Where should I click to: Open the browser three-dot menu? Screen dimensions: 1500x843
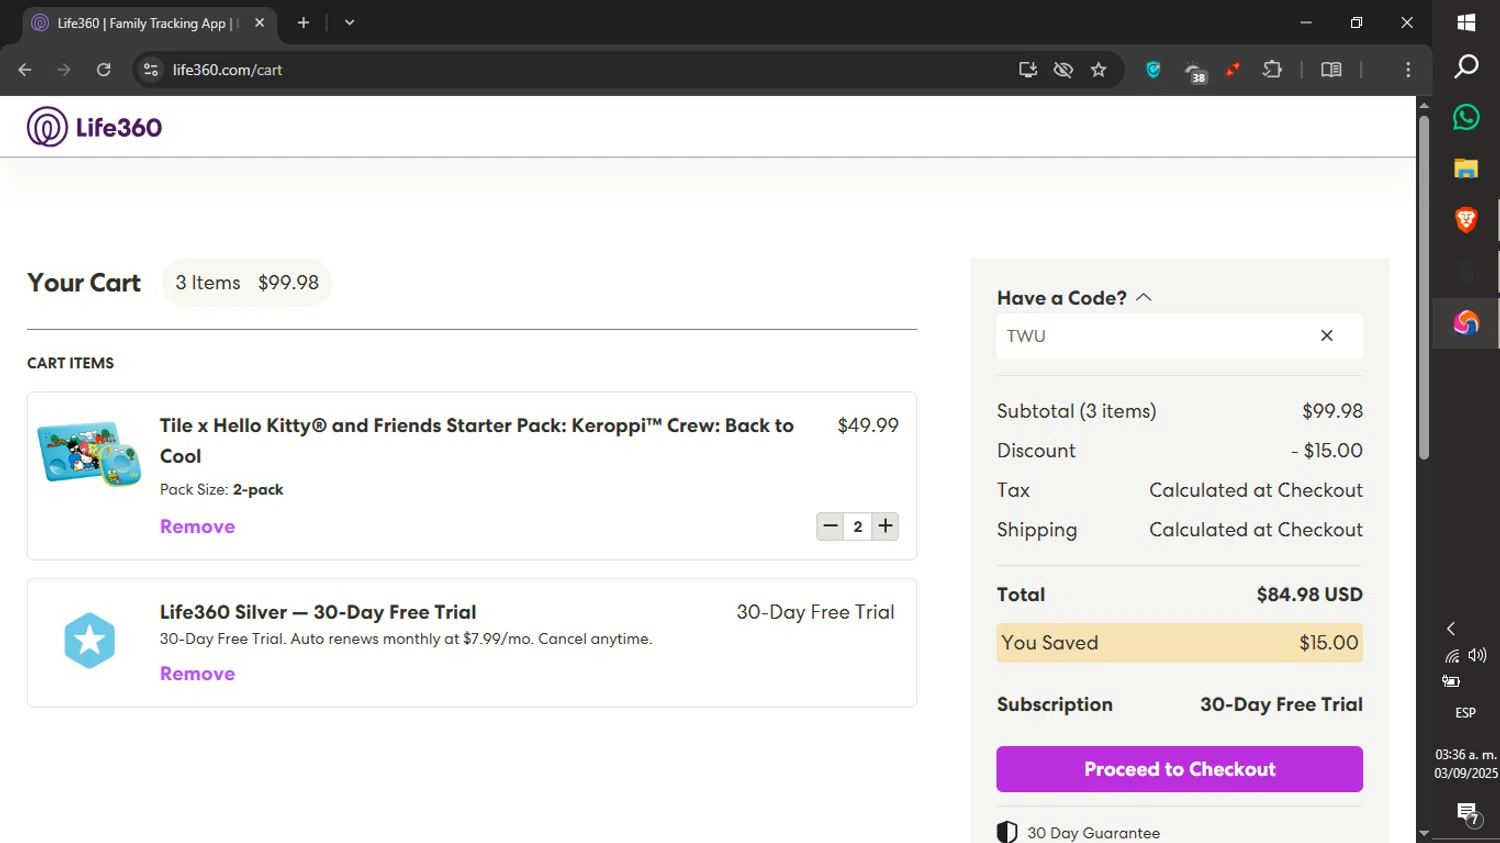tap(1408, 70)
